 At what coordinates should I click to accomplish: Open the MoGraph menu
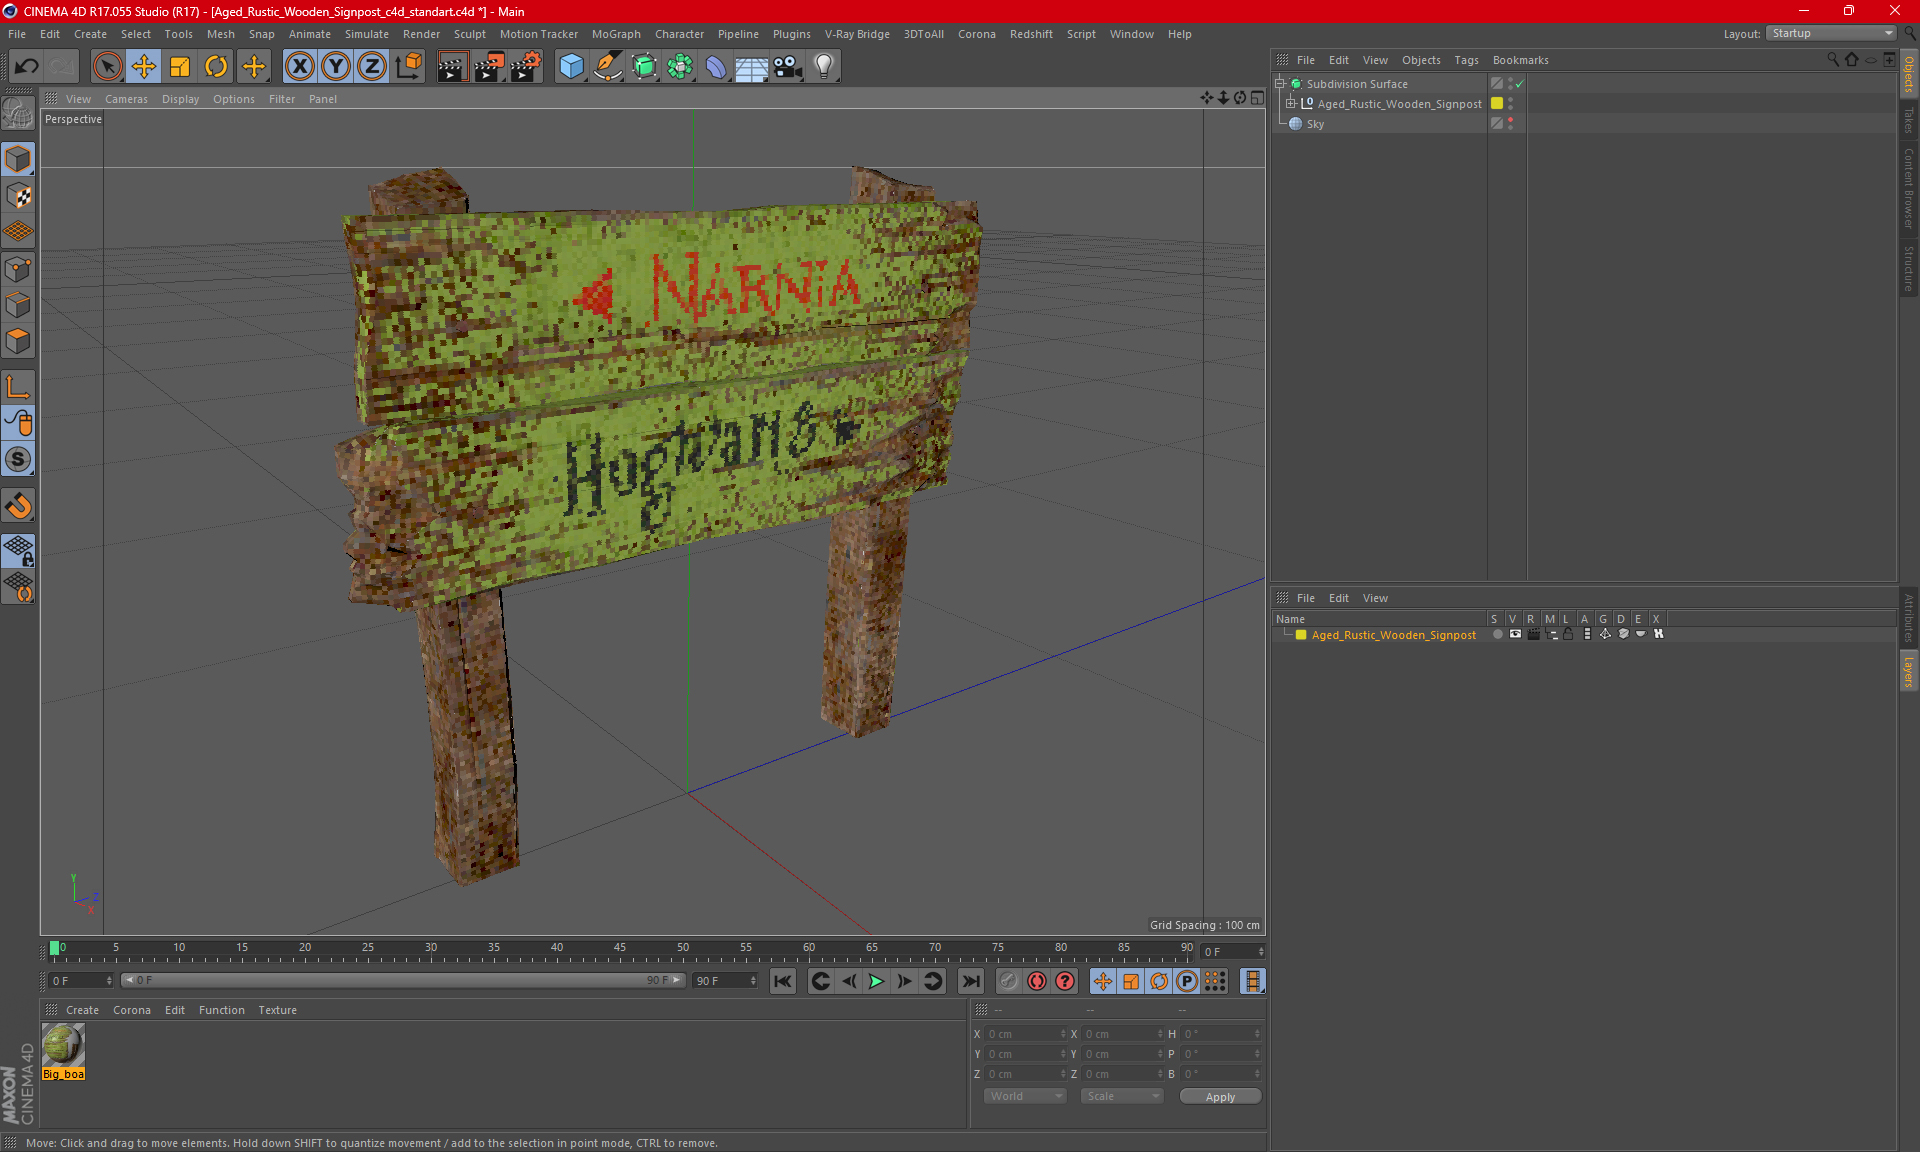tap(616, 34)
